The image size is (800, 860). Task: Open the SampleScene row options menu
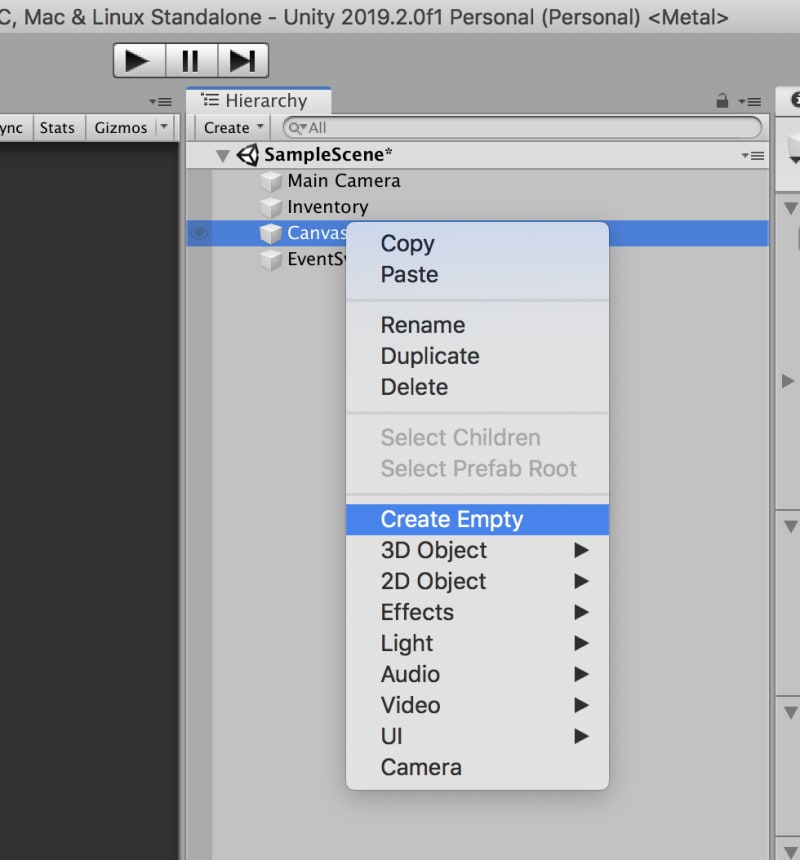pos(753,156)
